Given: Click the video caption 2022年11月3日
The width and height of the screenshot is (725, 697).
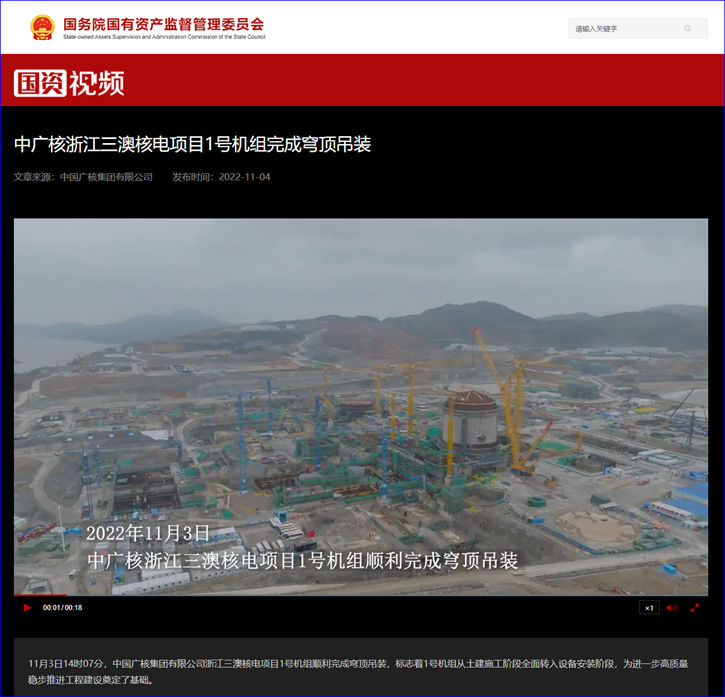Looking at the screenshot, I should click(148, 533).
